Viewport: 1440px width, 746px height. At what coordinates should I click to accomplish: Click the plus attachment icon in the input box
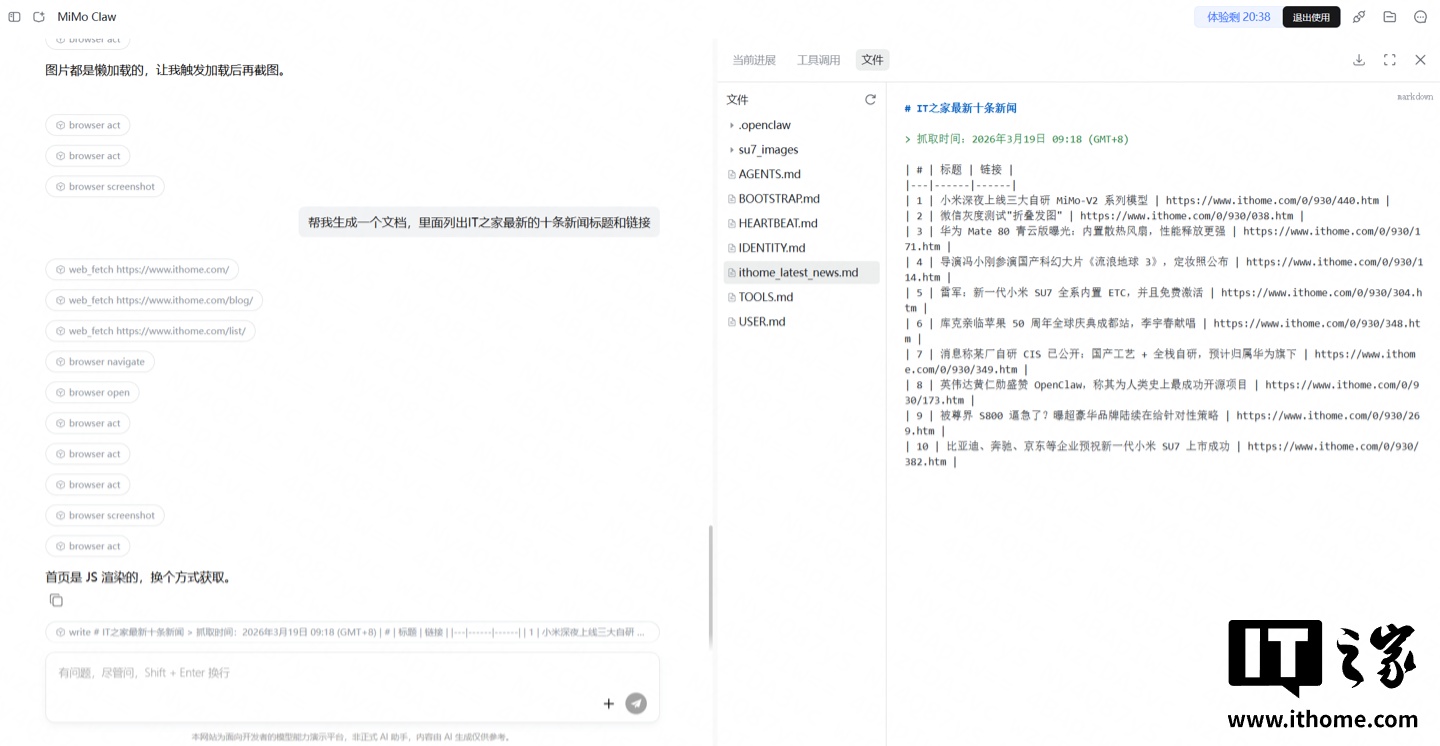pos(608,703)
